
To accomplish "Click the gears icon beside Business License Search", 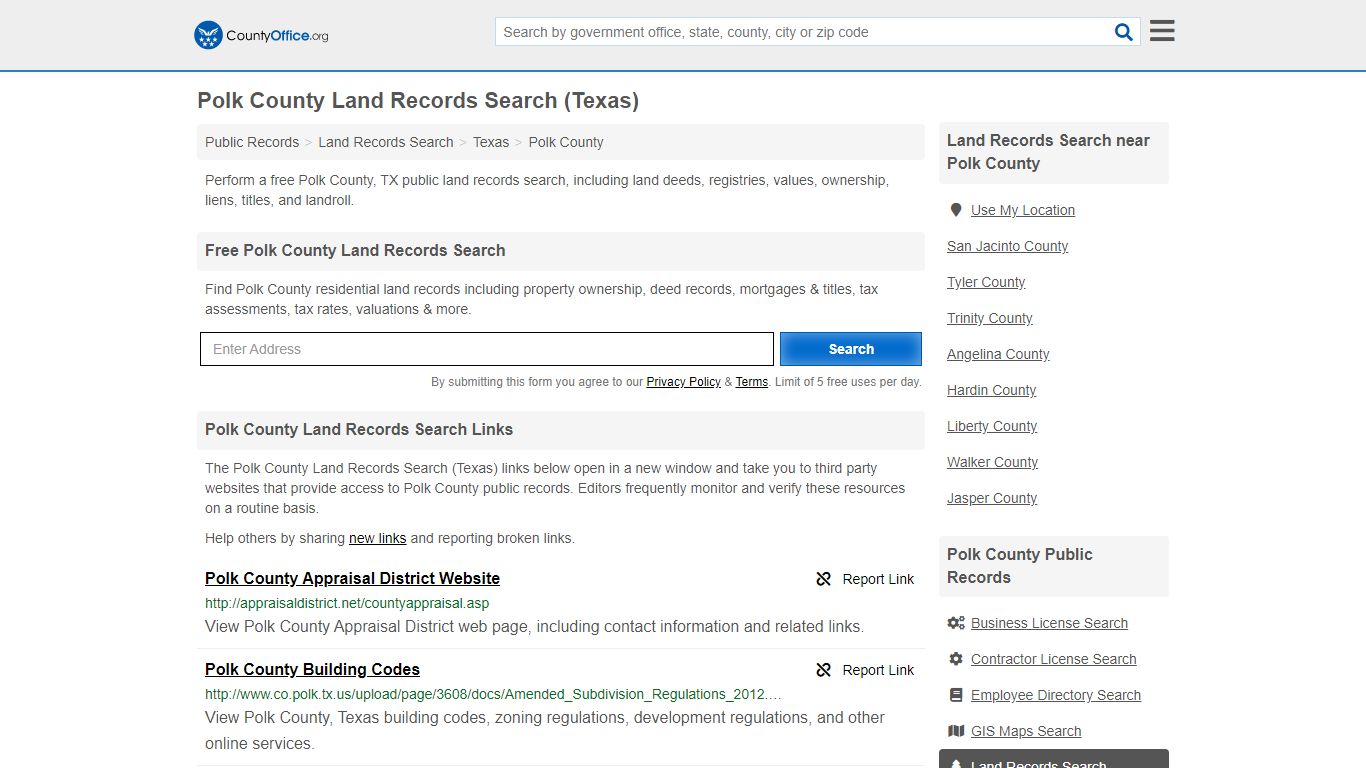I will coord(956,623).
